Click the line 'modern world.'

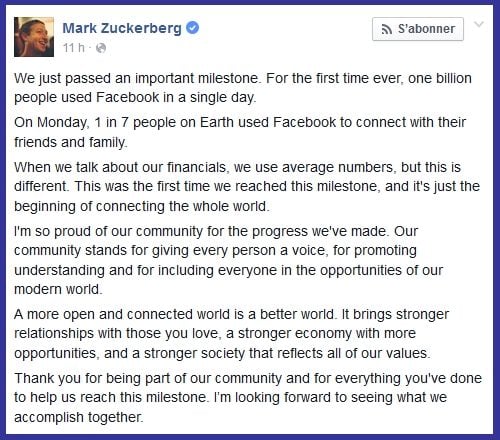click(58, 289)
